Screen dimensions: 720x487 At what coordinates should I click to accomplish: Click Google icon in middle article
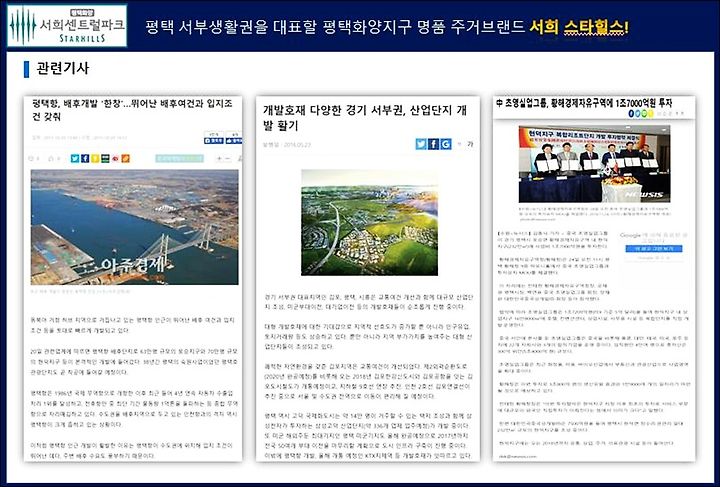(x=445, y=144)
